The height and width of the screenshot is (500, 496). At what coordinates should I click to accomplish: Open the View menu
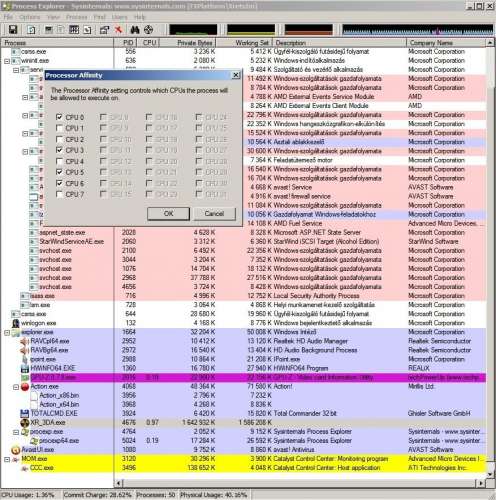coord(53,17)
